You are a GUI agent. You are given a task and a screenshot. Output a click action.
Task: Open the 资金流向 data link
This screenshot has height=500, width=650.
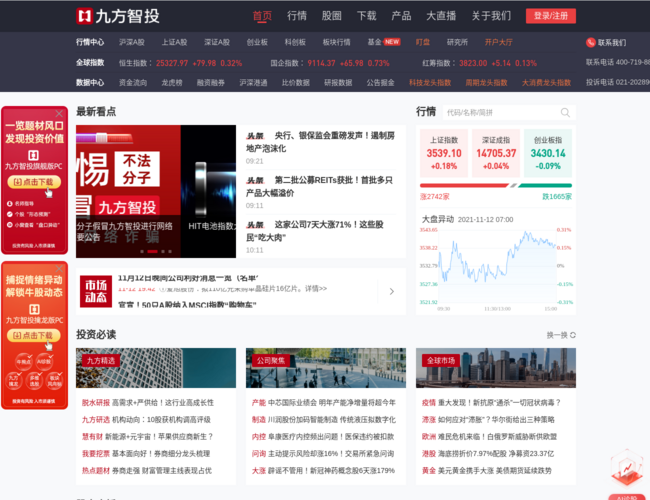click(x=133, y=83)
